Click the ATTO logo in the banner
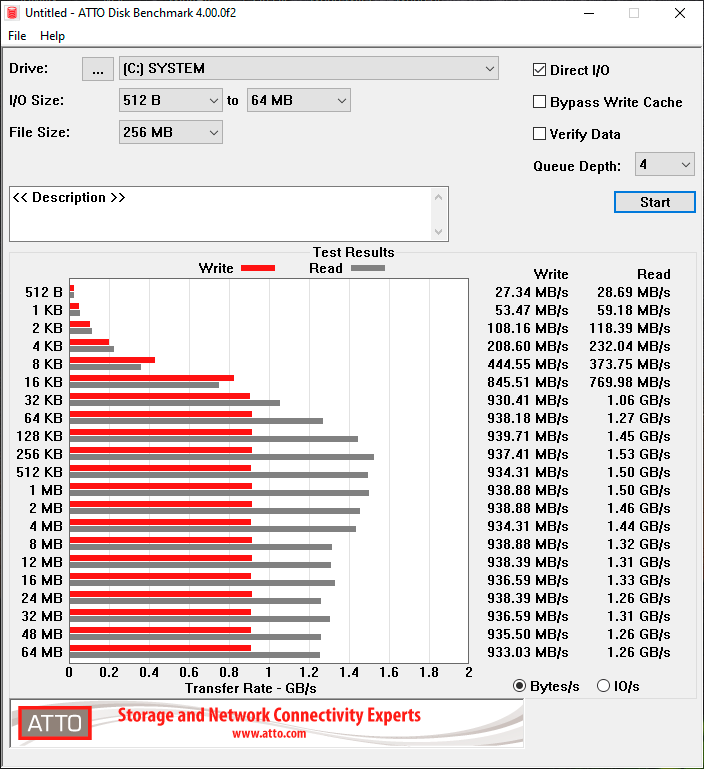The image size is (704, 769). coord(55,723)
